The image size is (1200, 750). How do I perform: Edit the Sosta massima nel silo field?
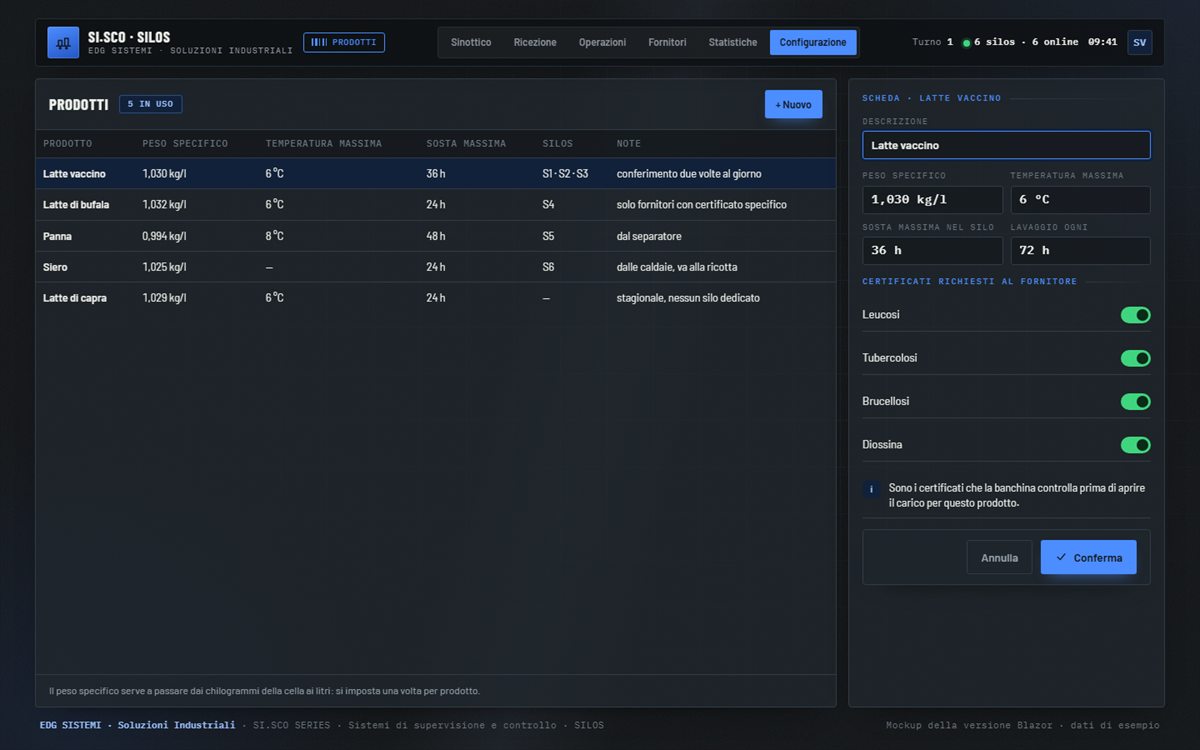932,250
